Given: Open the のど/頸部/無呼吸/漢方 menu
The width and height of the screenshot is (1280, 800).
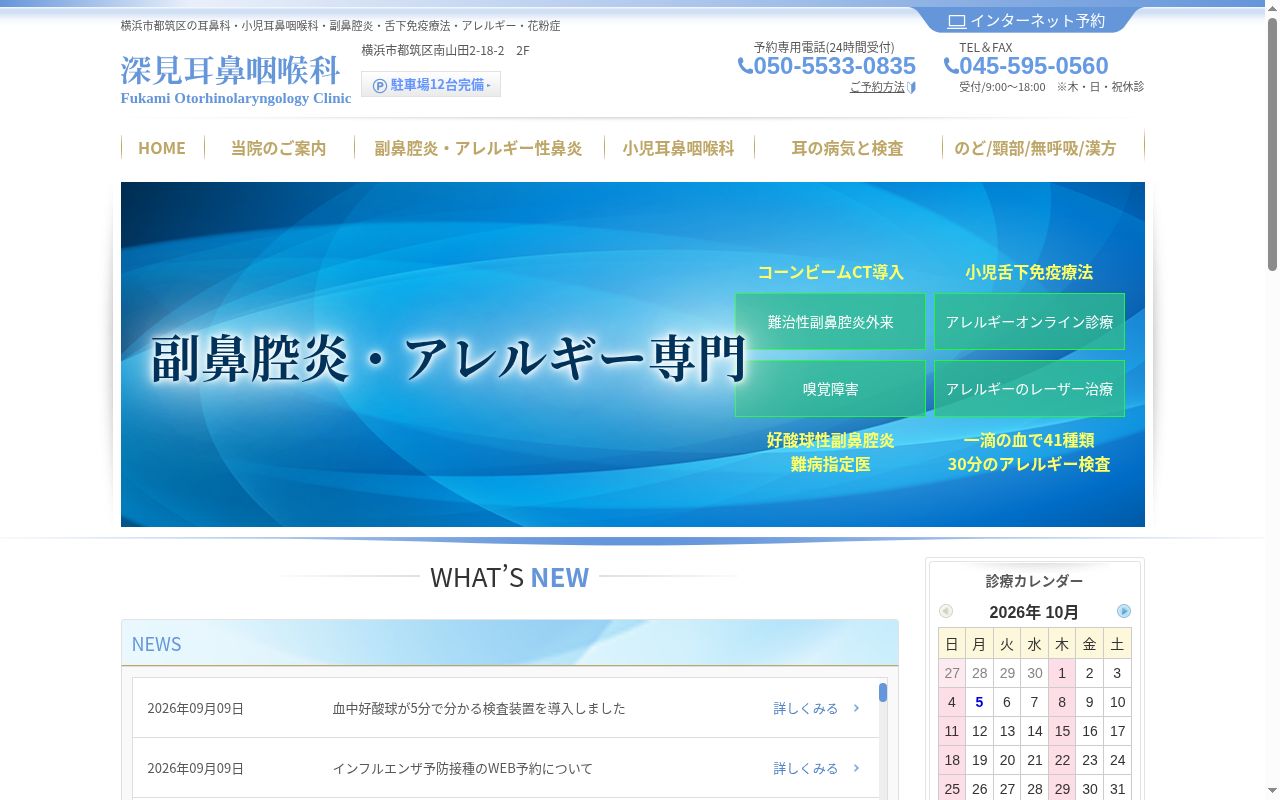Looking at the screenshot, I should click(1035, 148).
